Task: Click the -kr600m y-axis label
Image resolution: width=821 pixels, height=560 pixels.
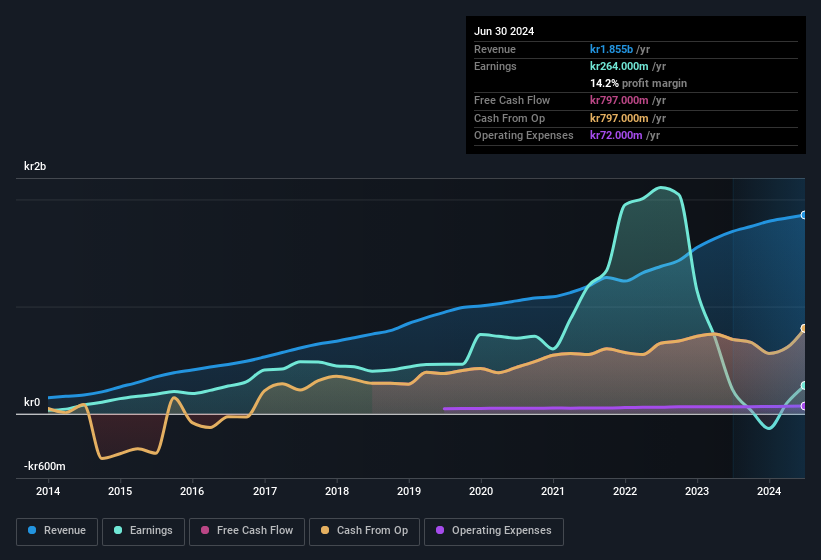Action: coord(45,466)
